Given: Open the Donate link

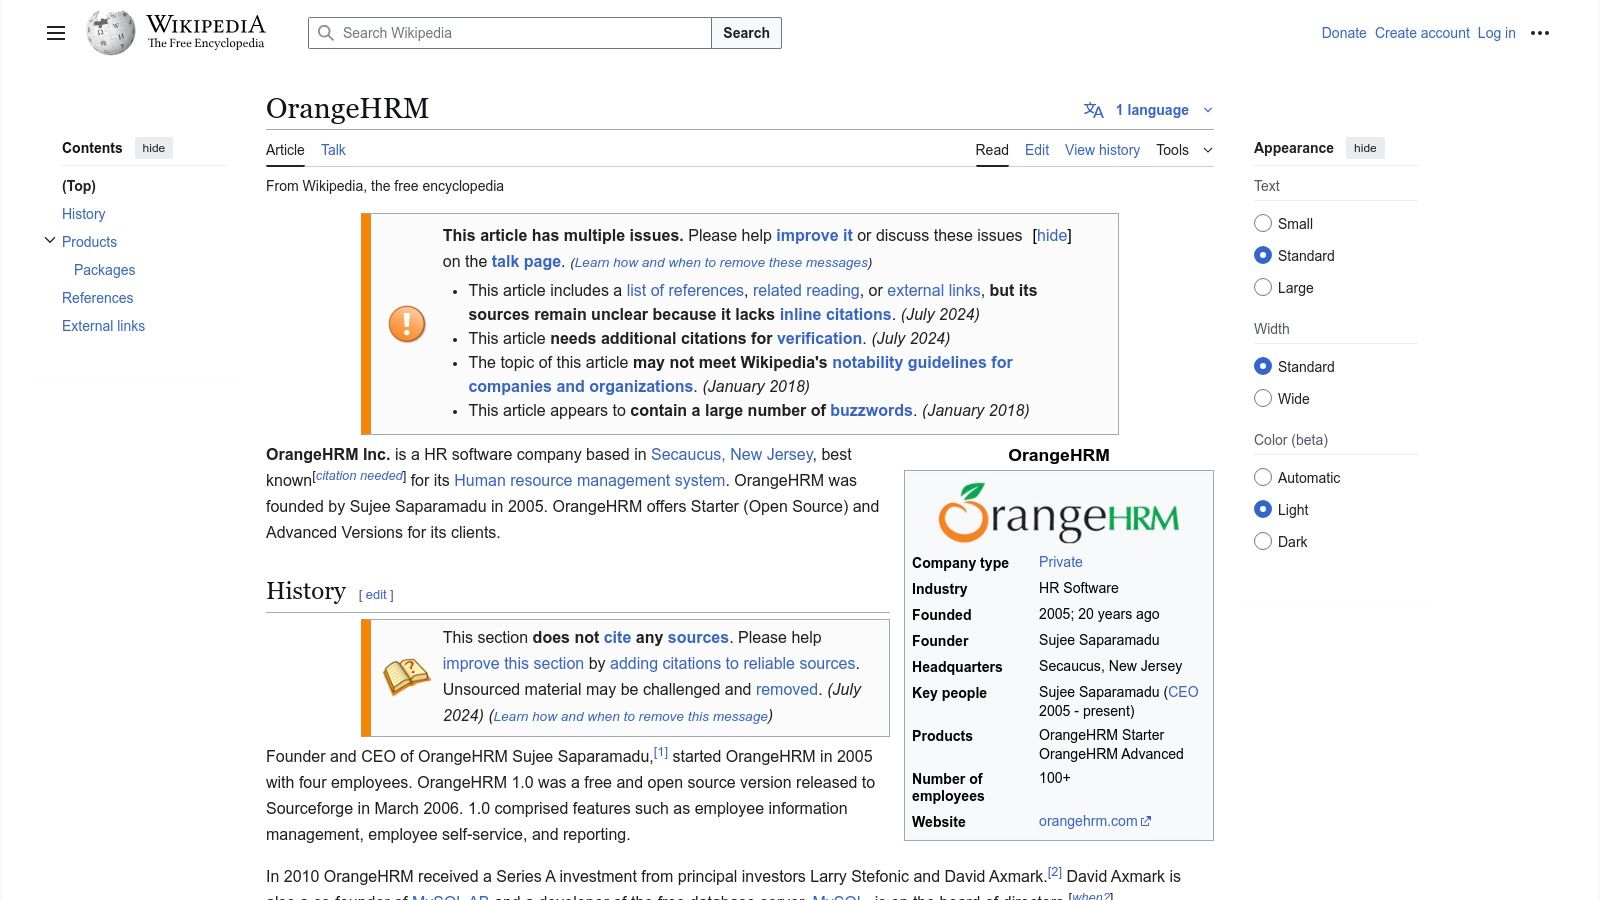Looking at the screenshot, I should pyautogui.click(x=1343, y=33).
